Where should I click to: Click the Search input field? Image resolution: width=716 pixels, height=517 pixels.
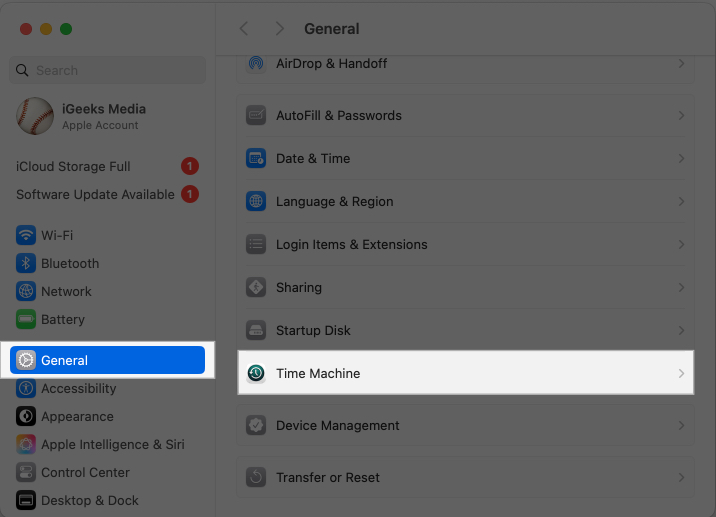click(x=107, y=70)
